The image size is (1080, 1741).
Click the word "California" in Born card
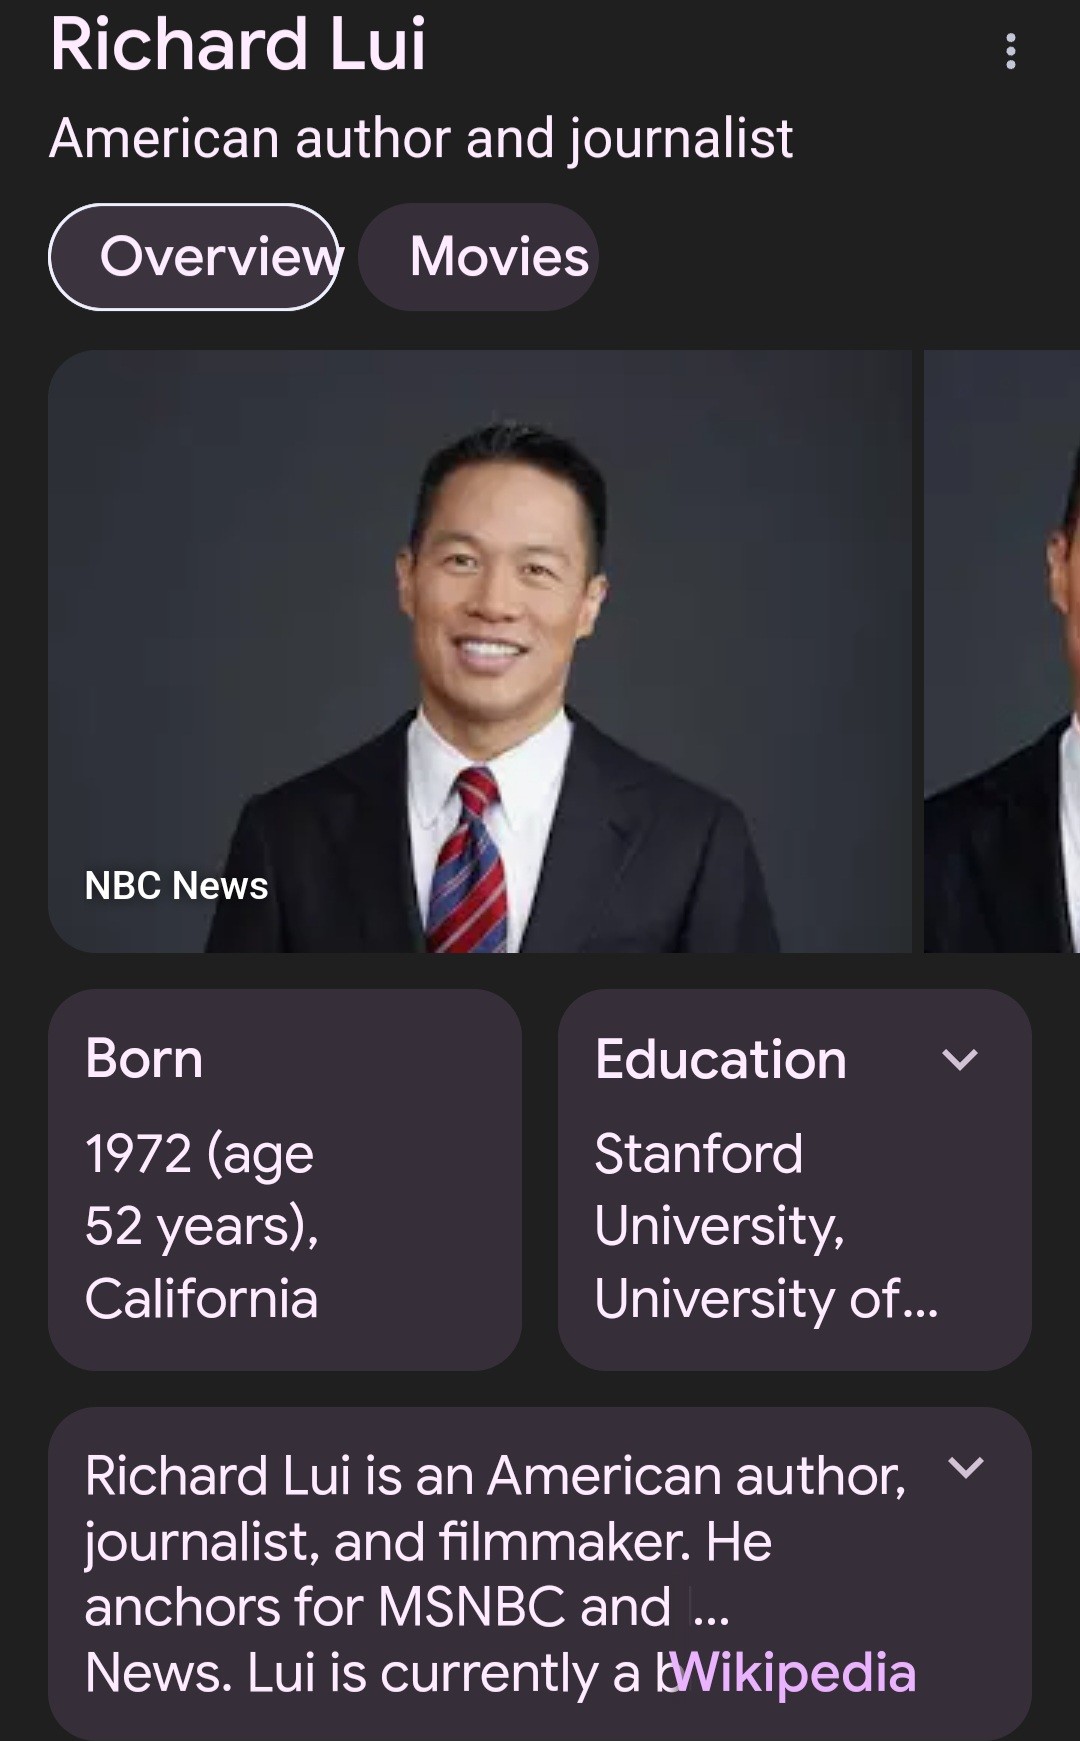click(201, 1299)
